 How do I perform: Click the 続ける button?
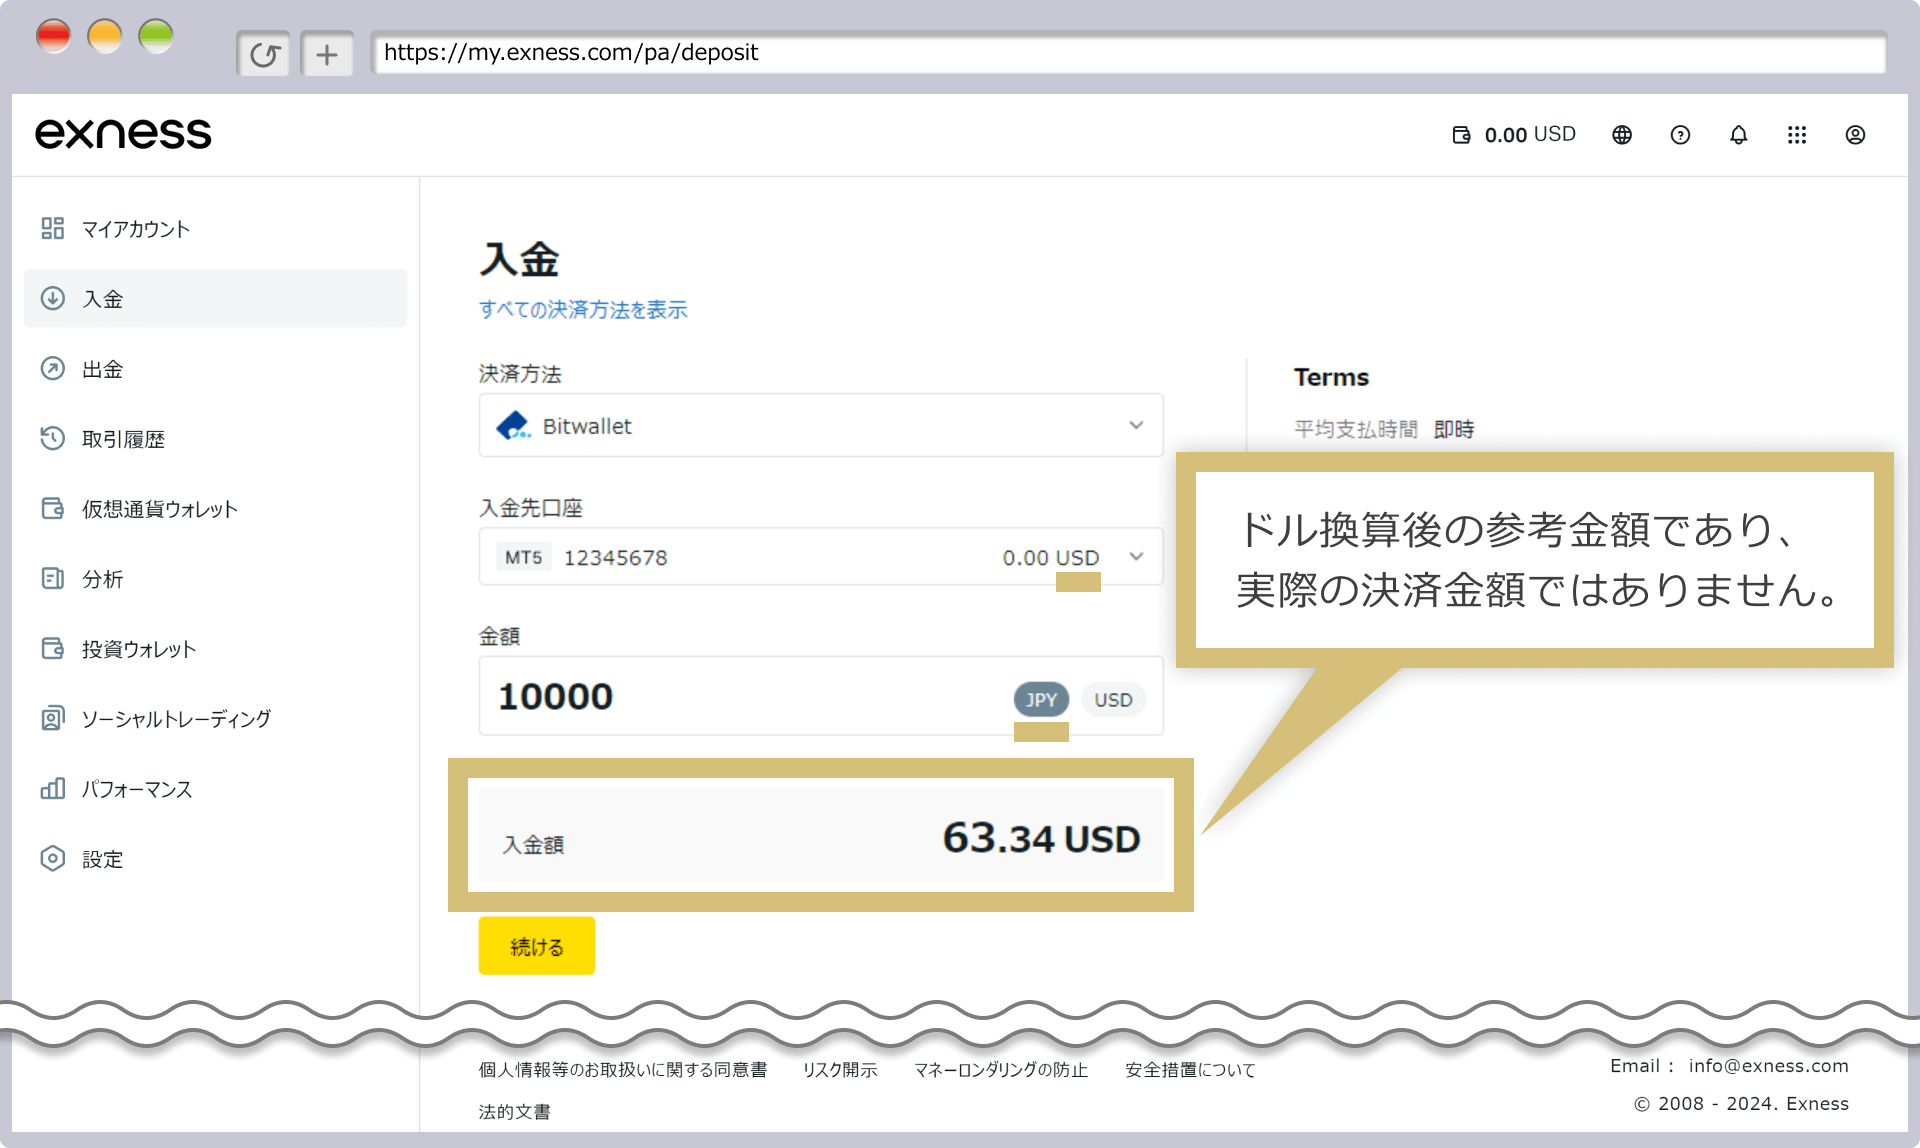click(537, 946)
